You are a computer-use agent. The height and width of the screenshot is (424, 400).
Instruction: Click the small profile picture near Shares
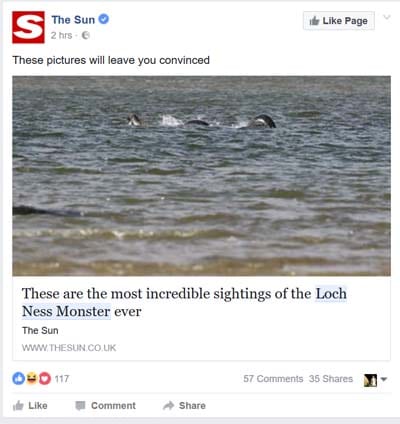[370, 380]
